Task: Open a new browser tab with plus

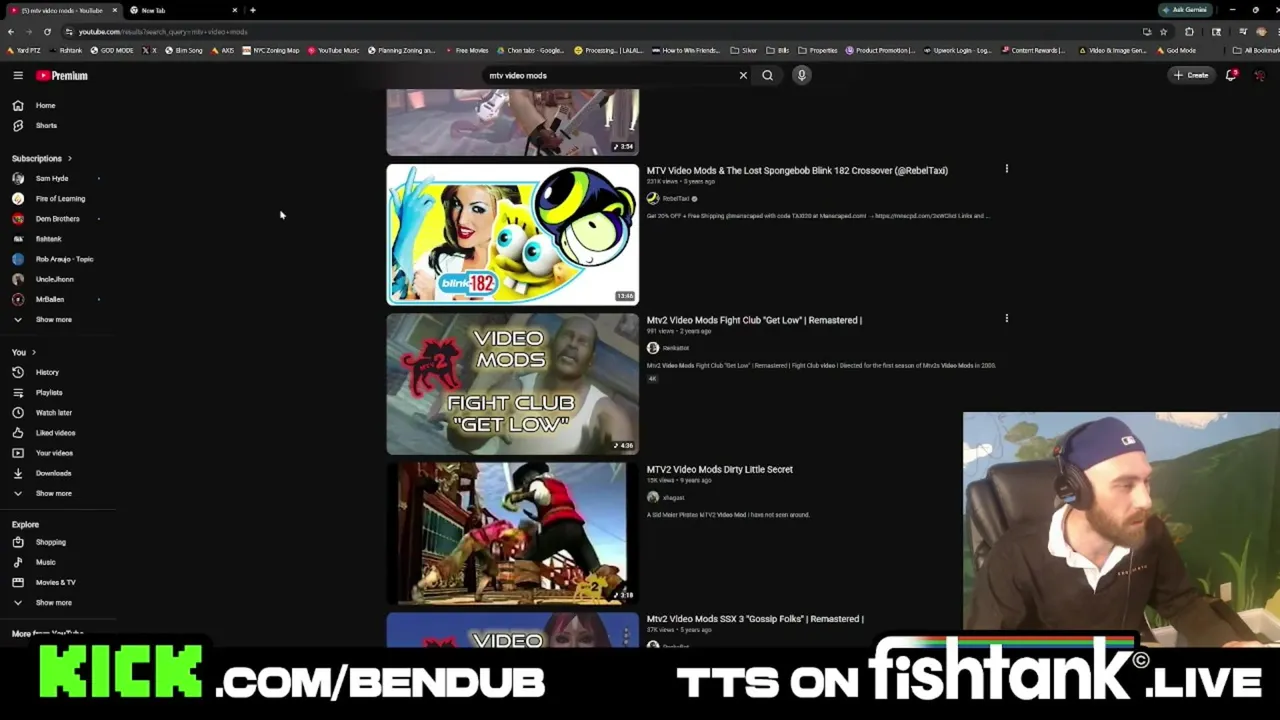Action: point(252,10)
